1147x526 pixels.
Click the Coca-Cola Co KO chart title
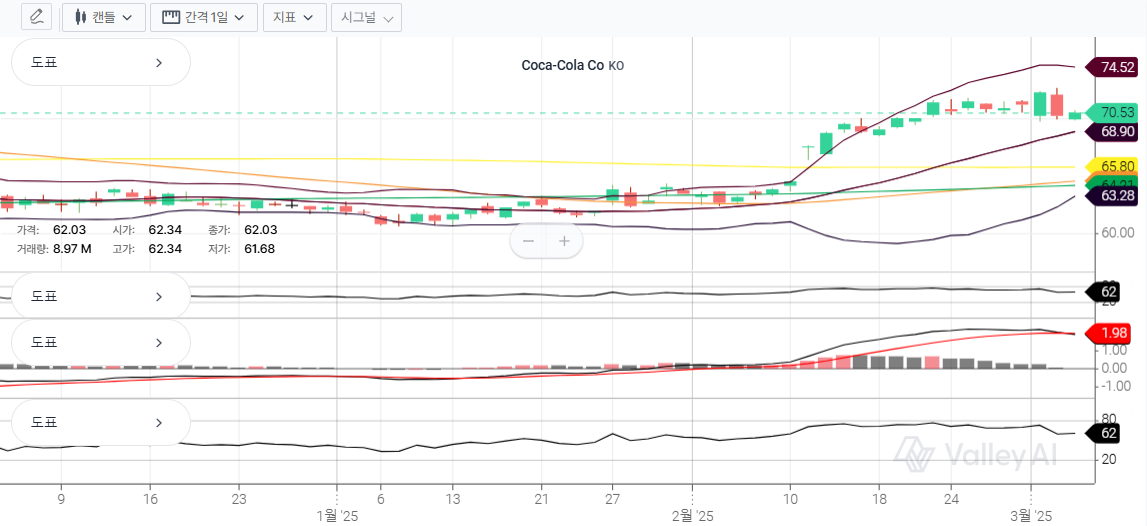click(572, 66)
